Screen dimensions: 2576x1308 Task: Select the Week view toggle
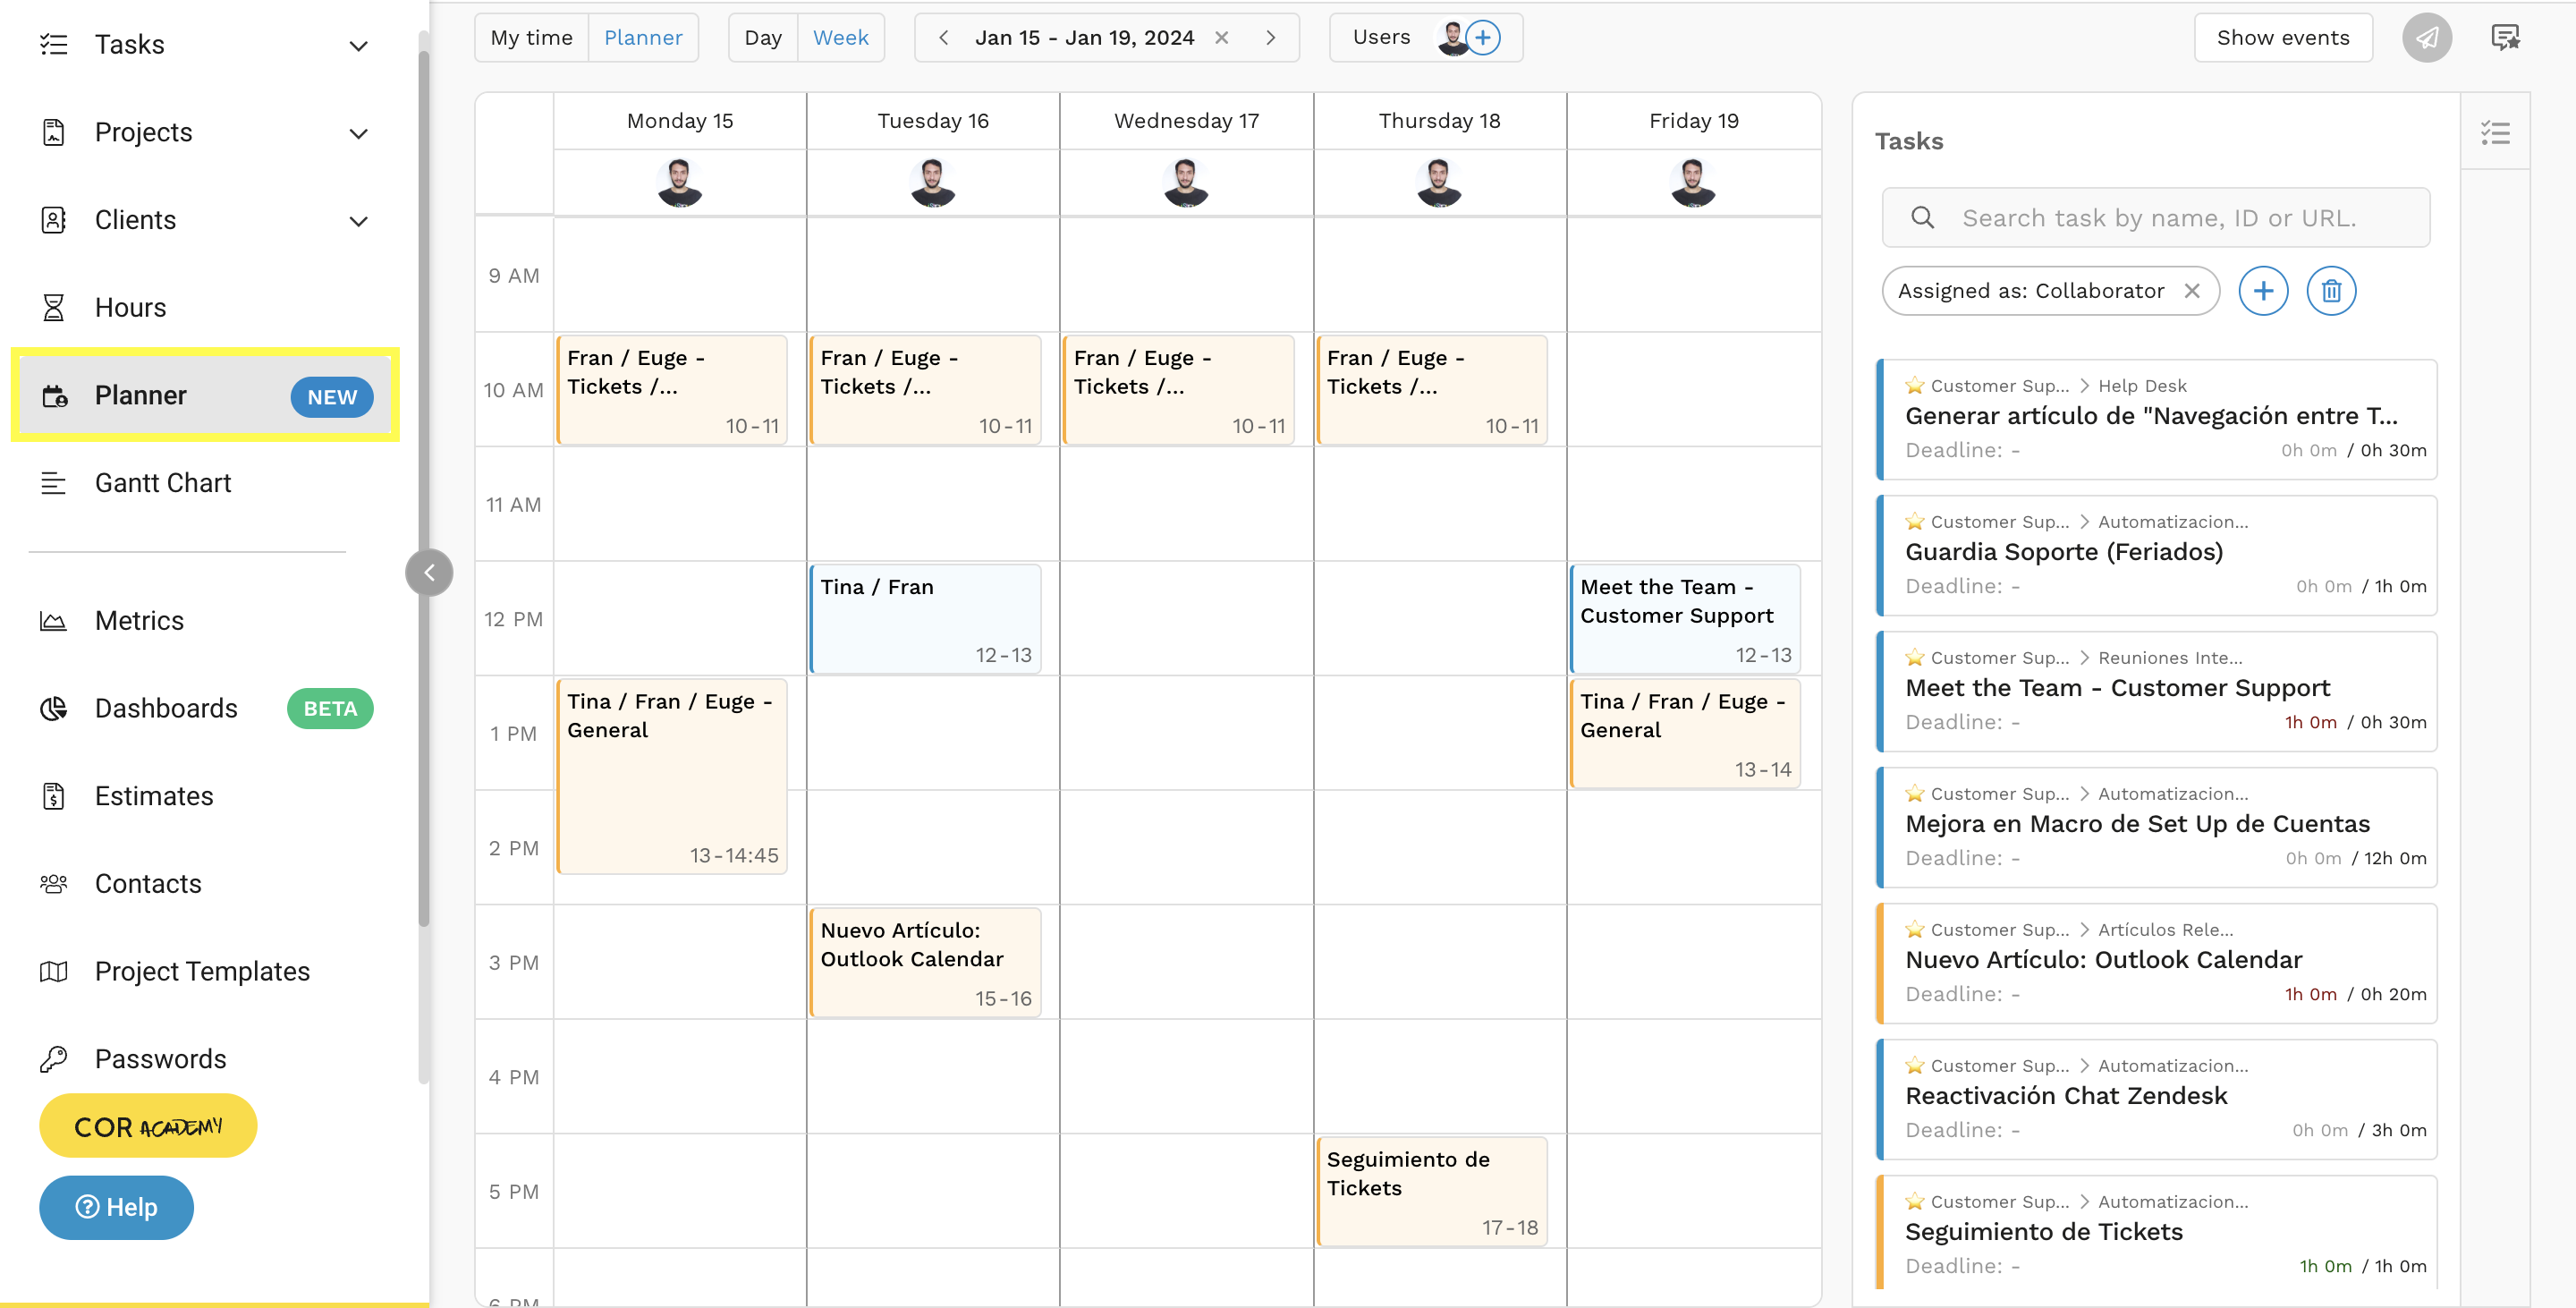pyautogui.click(x=840, y=38)
